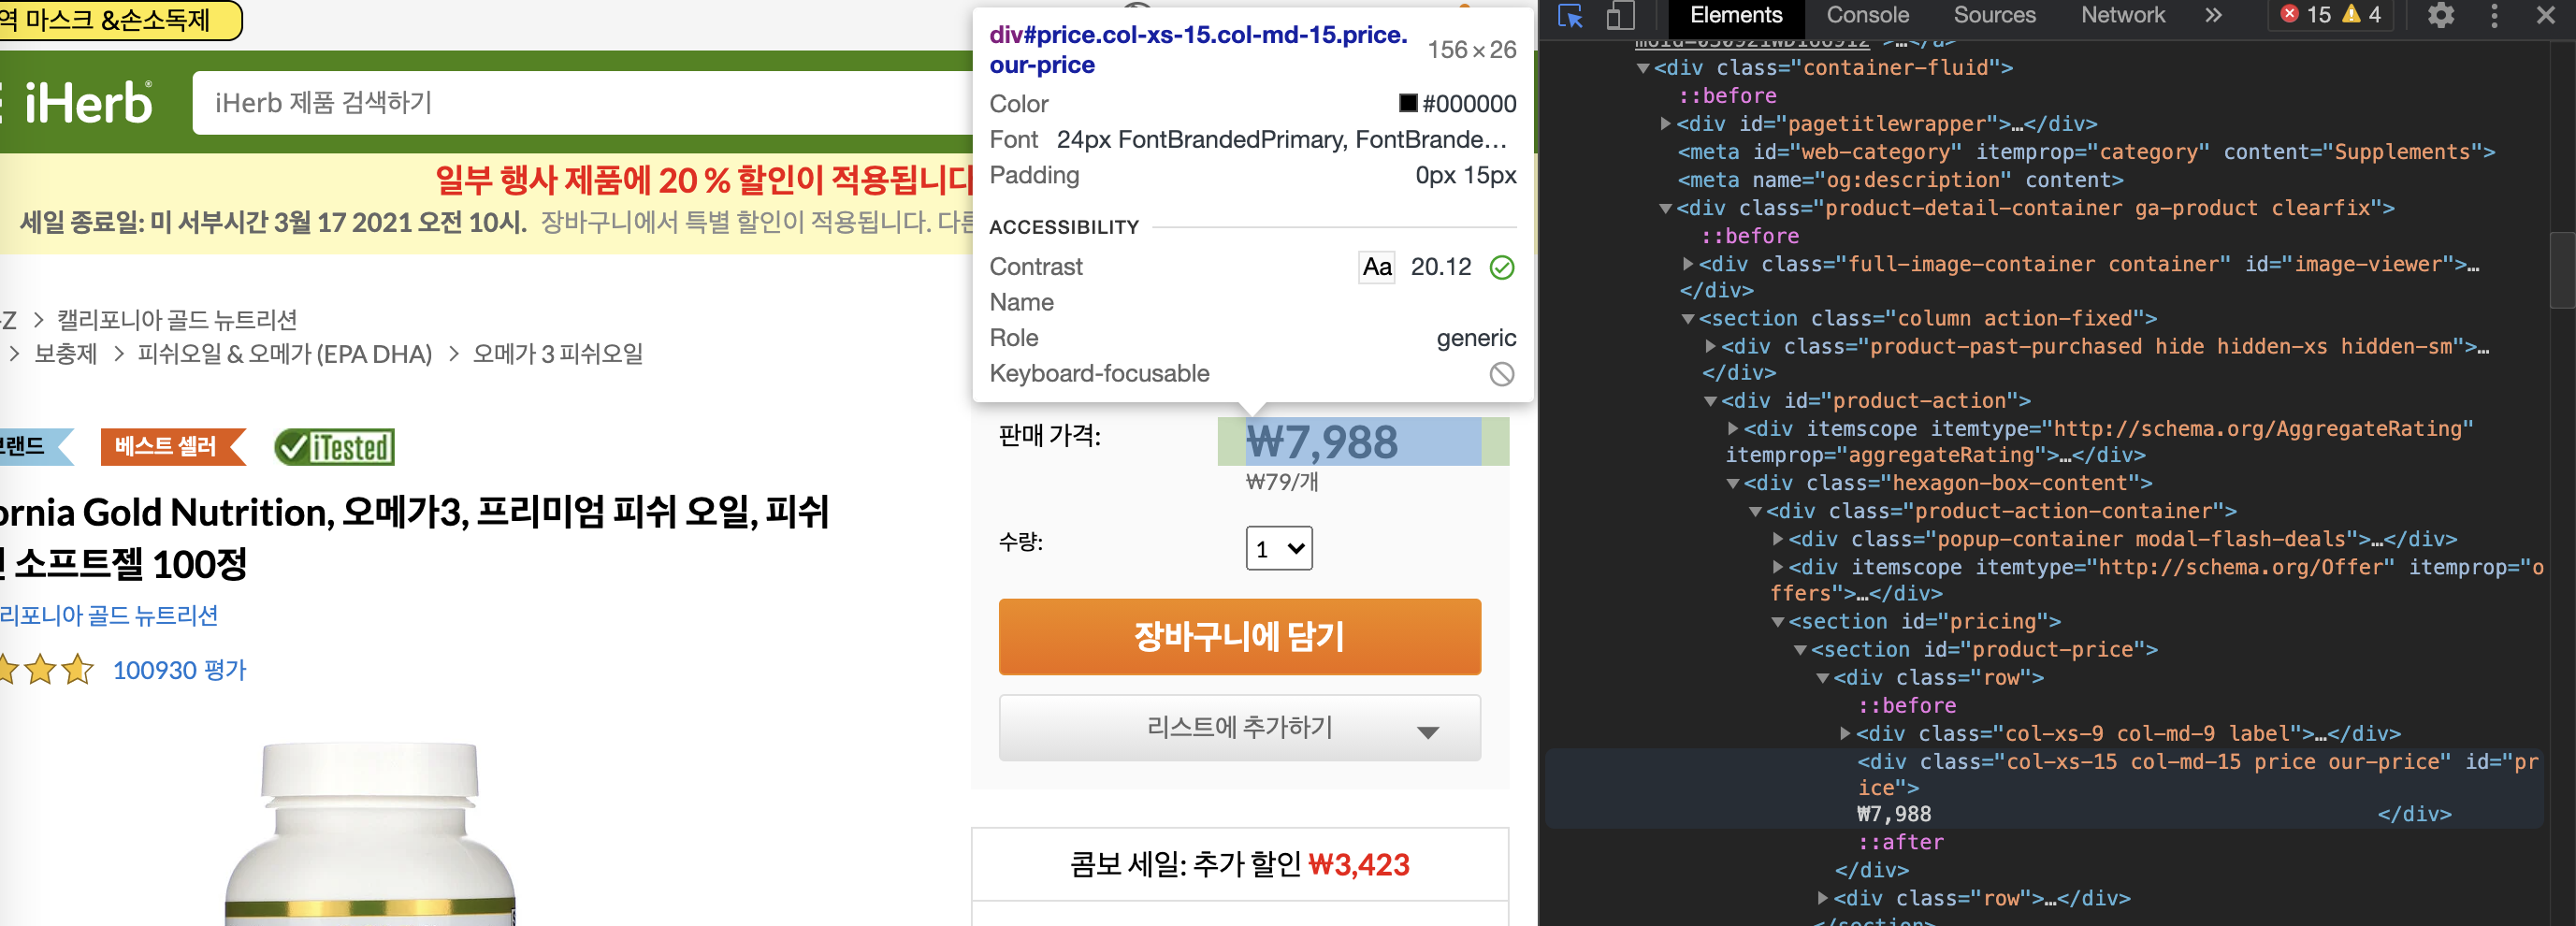
Task: Expand the schema.org/Offer div node
Action: coord(1778,567)
